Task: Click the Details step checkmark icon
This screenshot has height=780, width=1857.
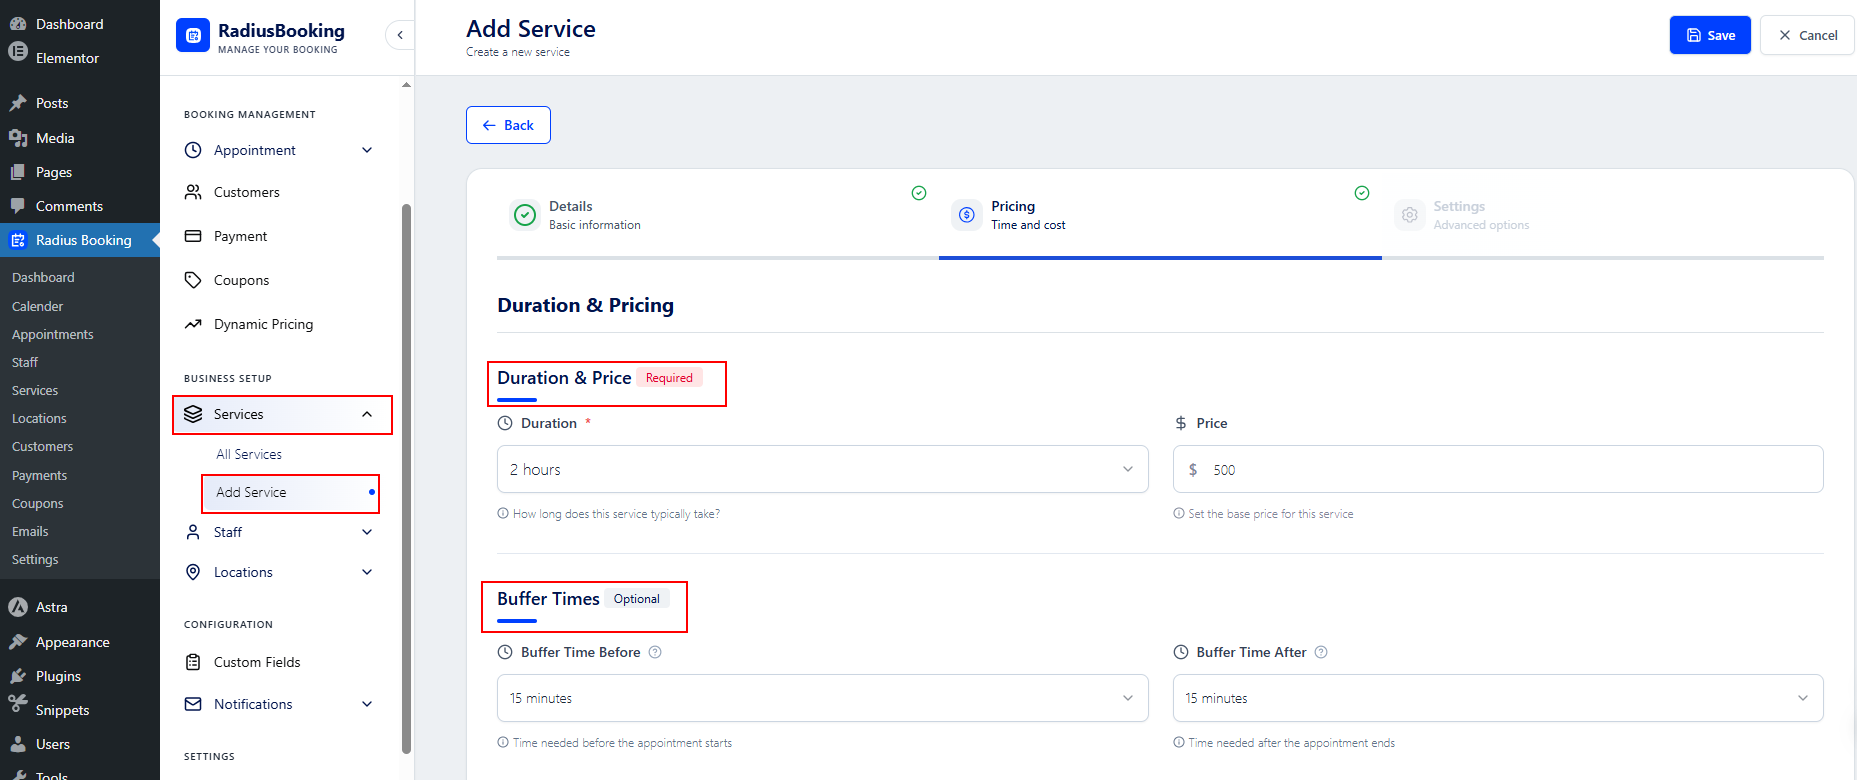Action: coord(525,215)
